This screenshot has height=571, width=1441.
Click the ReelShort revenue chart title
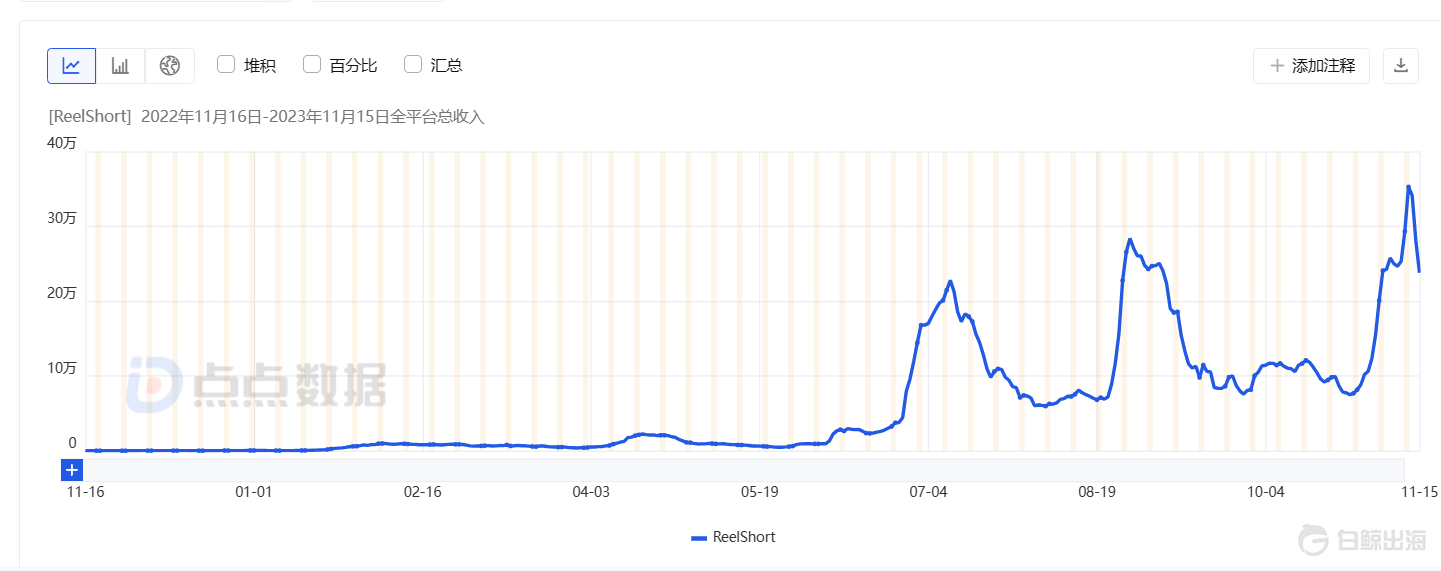pos(266,117)
